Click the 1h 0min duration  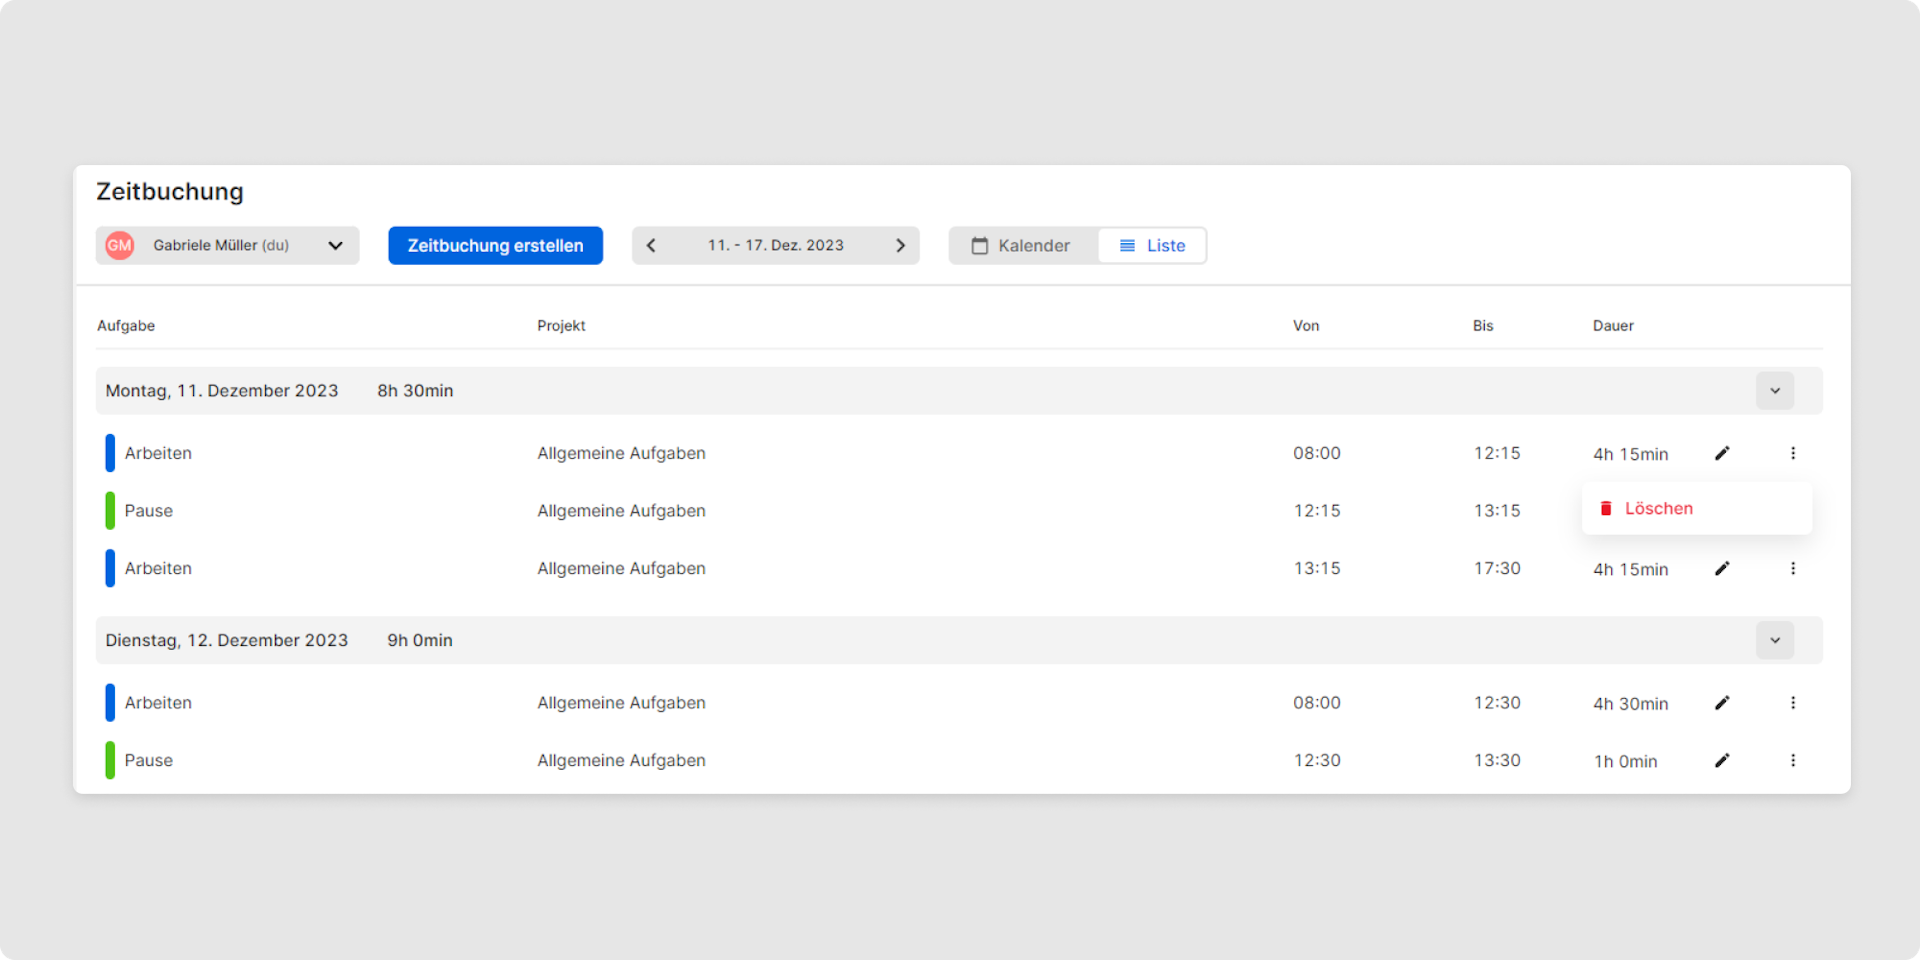pos(1626,761)
